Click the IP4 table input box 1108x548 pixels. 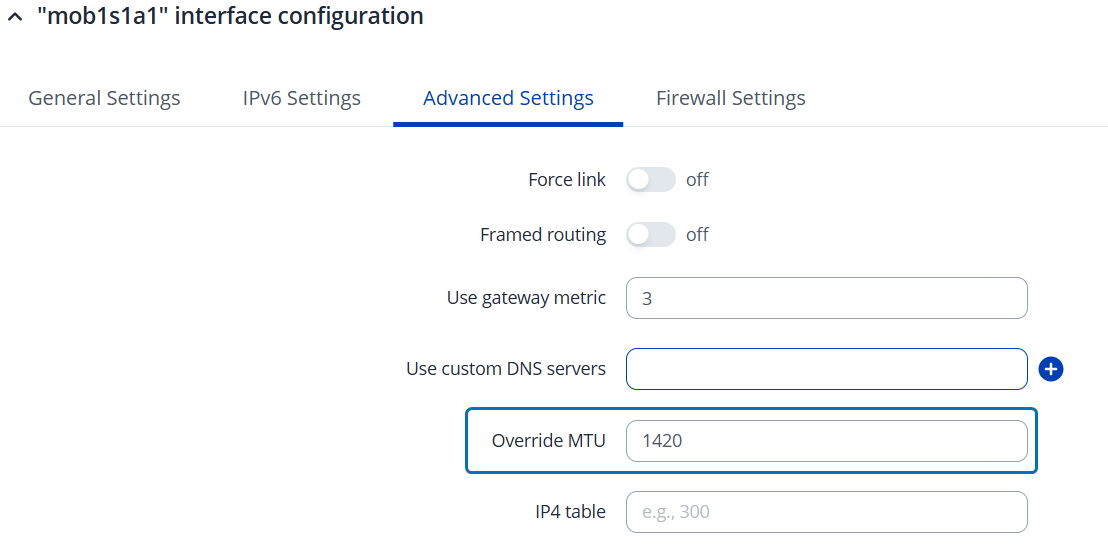[x=826, y=512]
